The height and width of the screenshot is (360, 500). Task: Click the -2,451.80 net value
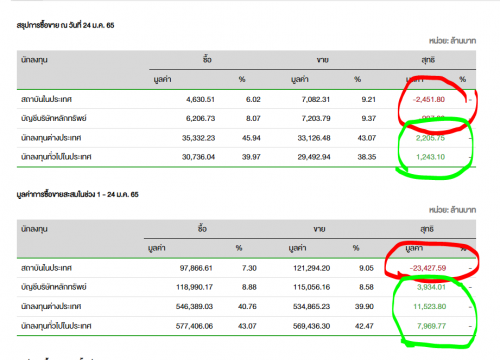(x=429, y=99)
